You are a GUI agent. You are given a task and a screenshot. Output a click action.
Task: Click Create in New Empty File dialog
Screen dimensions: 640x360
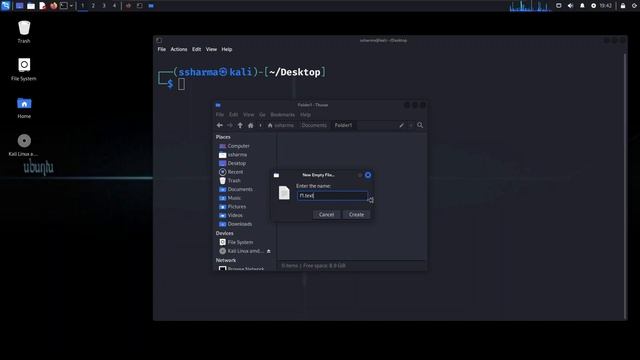(x=356, y=214)
